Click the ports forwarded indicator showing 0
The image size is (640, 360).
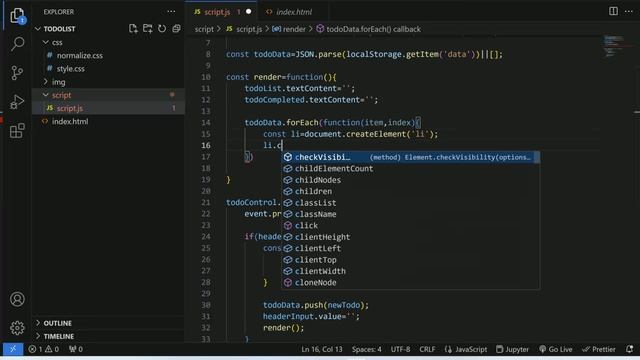coord(76,349)
